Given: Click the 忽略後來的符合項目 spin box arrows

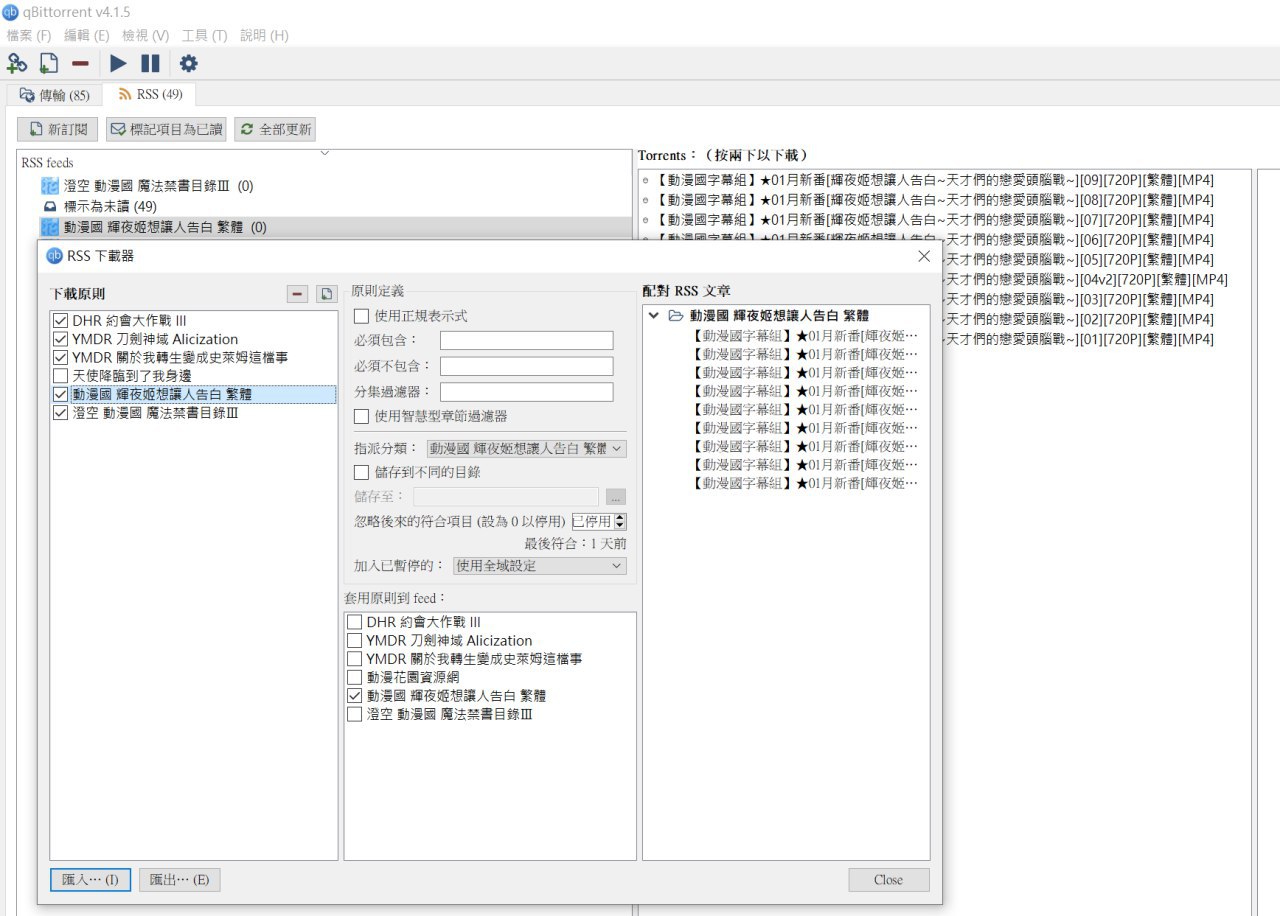Looking at the screenshot, I should tap(621, 521).
